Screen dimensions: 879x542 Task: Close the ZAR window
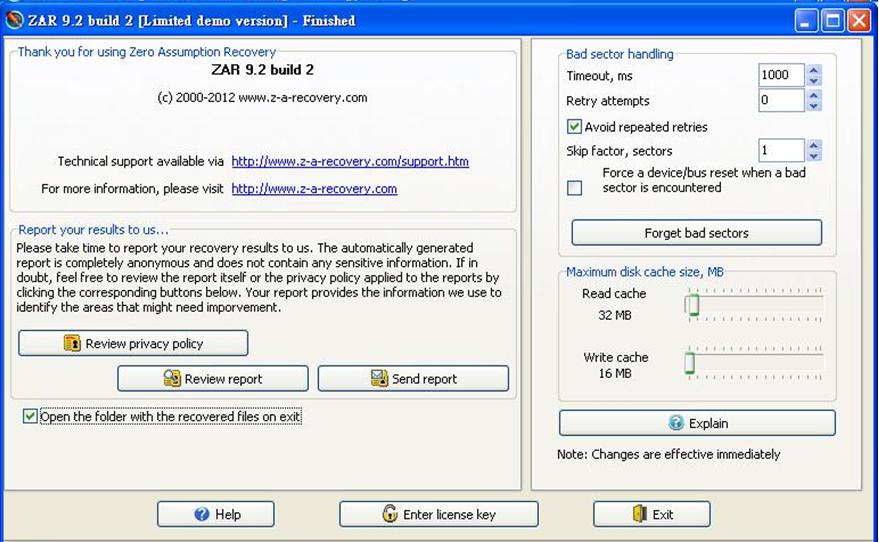[x=859, y=21]
